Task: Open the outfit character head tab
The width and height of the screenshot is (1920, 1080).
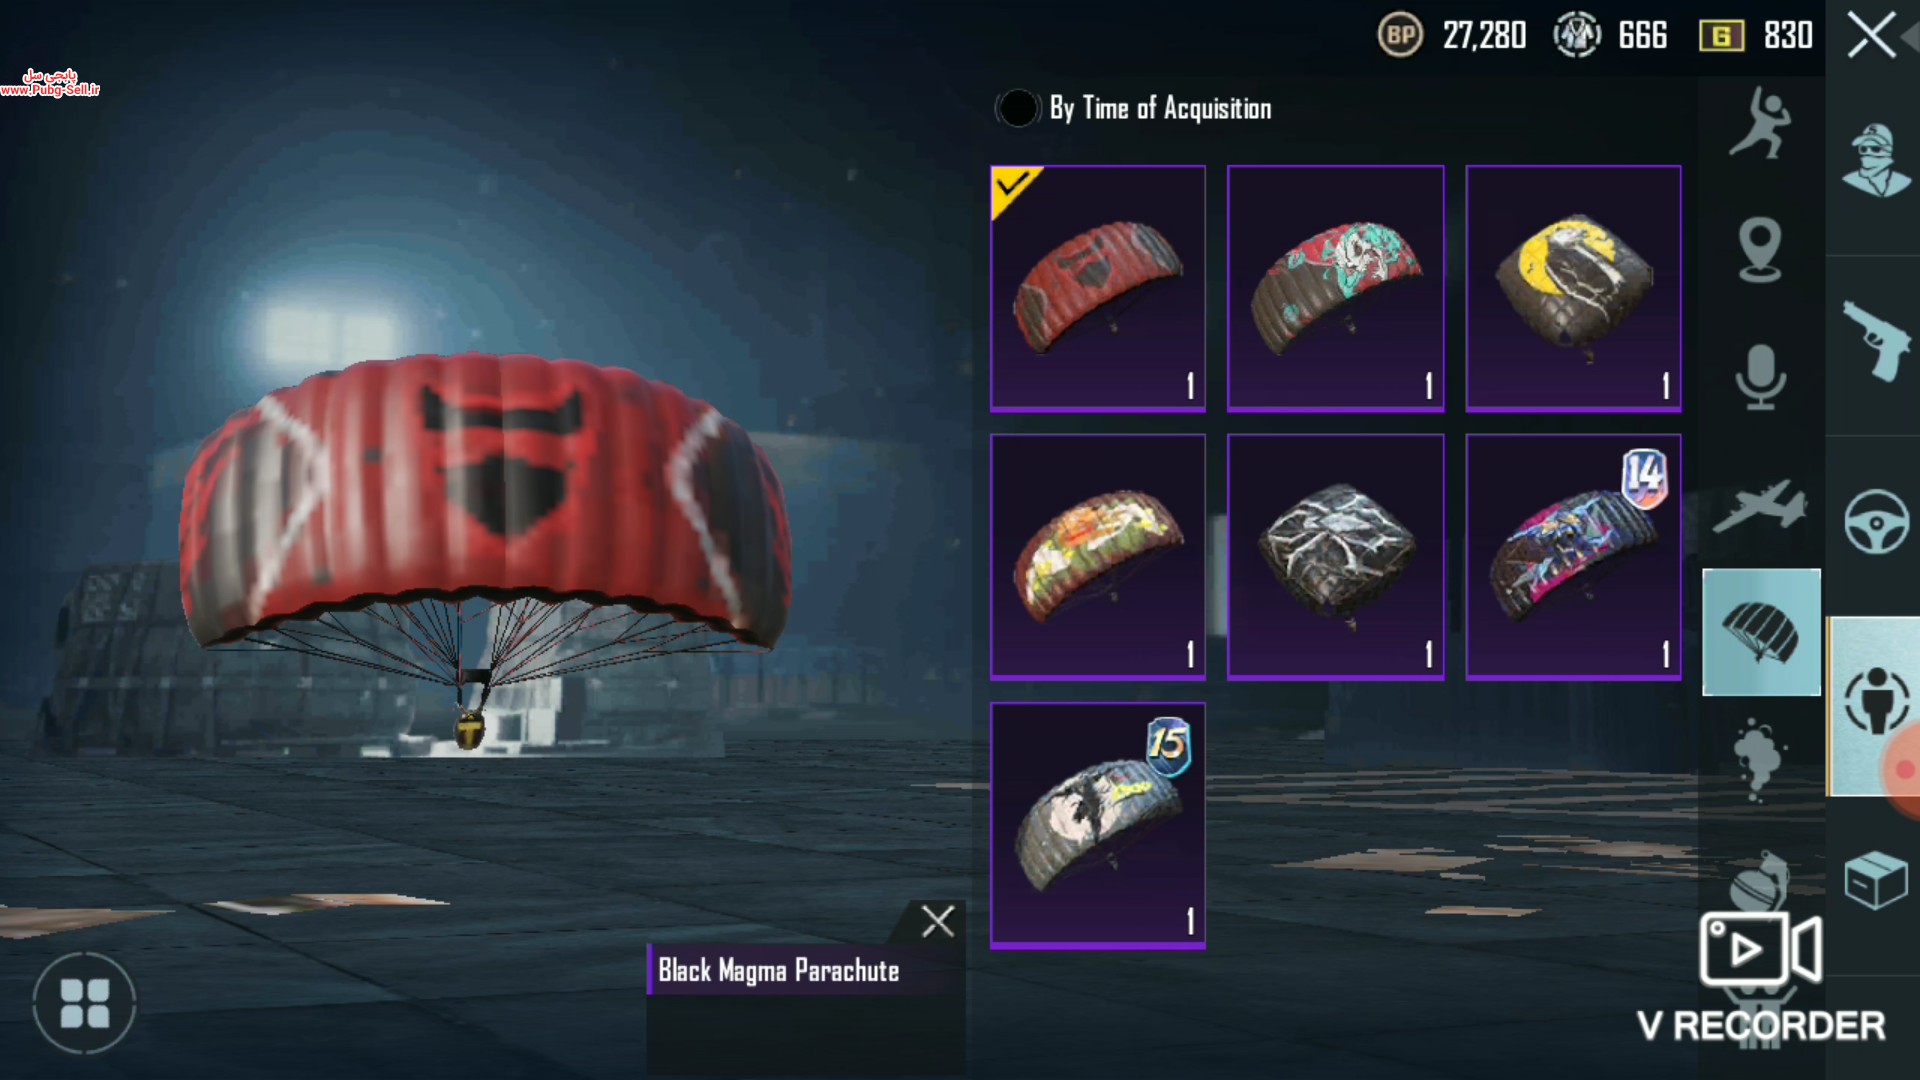Action: (x=1876, y=160)
